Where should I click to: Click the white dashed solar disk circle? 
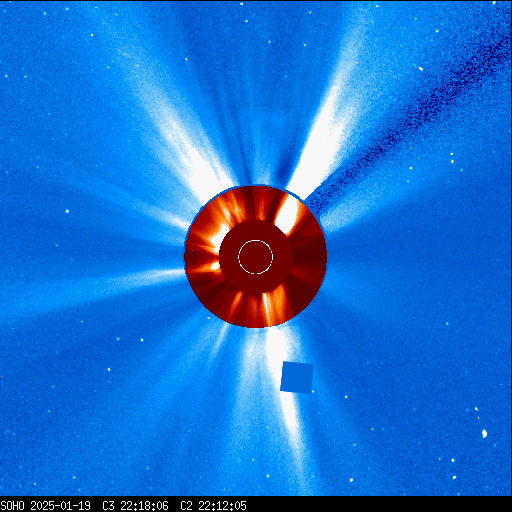point(256,257)
